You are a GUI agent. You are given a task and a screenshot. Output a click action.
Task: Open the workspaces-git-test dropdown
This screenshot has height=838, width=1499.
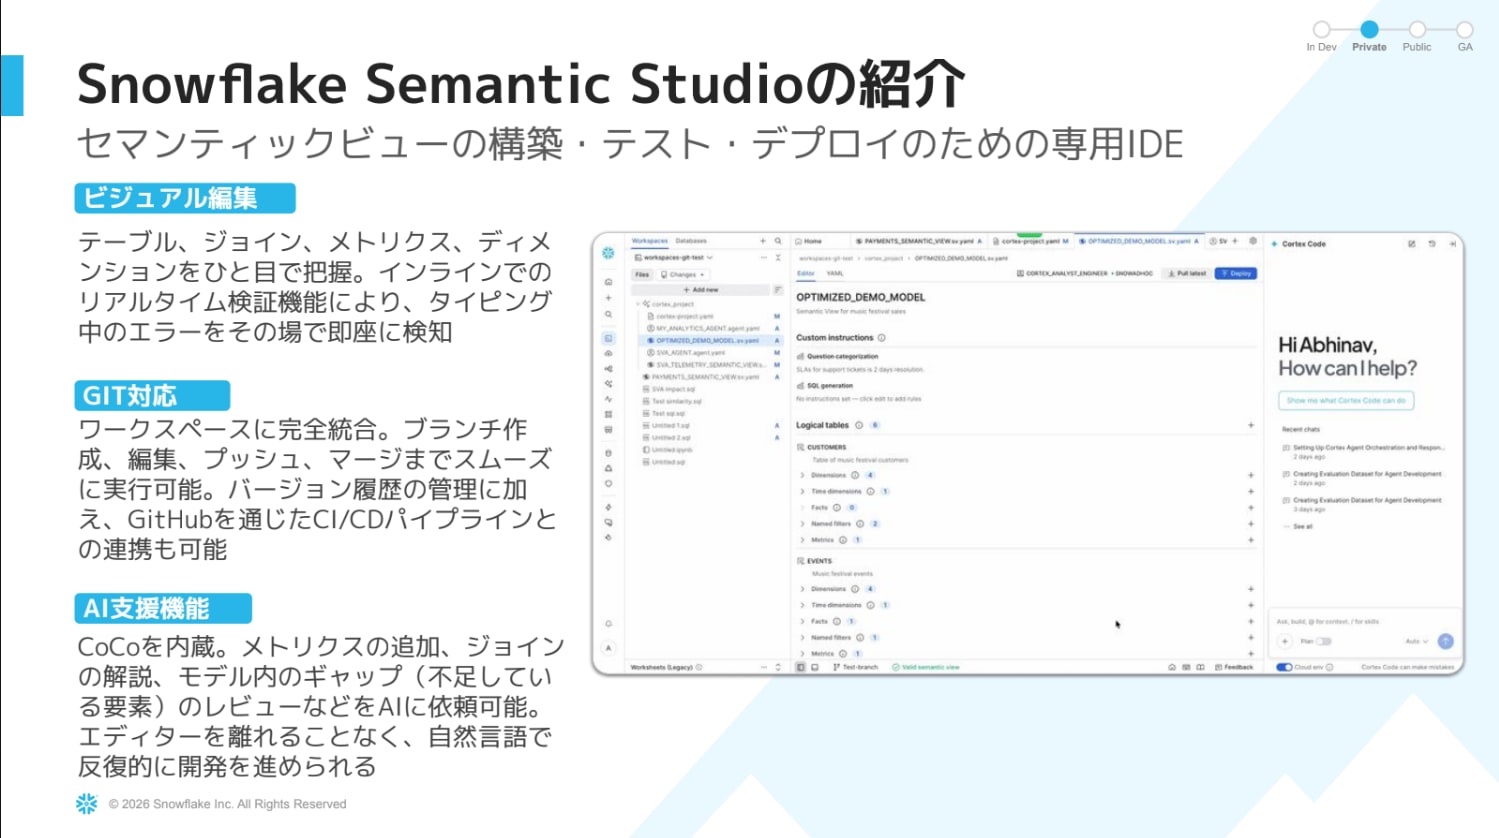point(674,258)
